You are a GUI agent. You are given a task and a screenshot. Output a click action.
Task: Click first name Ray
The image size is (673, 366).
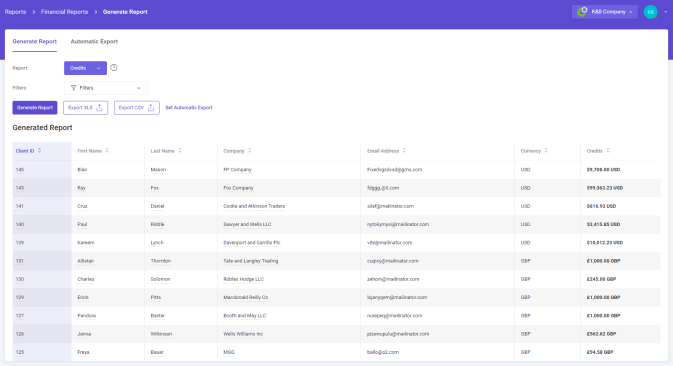[x=81, y=188]
